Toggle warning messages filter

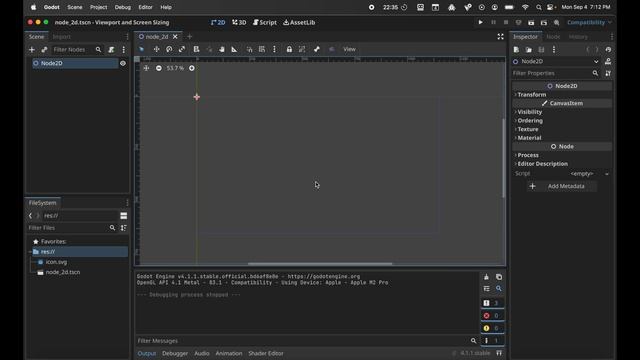[492, 328]
